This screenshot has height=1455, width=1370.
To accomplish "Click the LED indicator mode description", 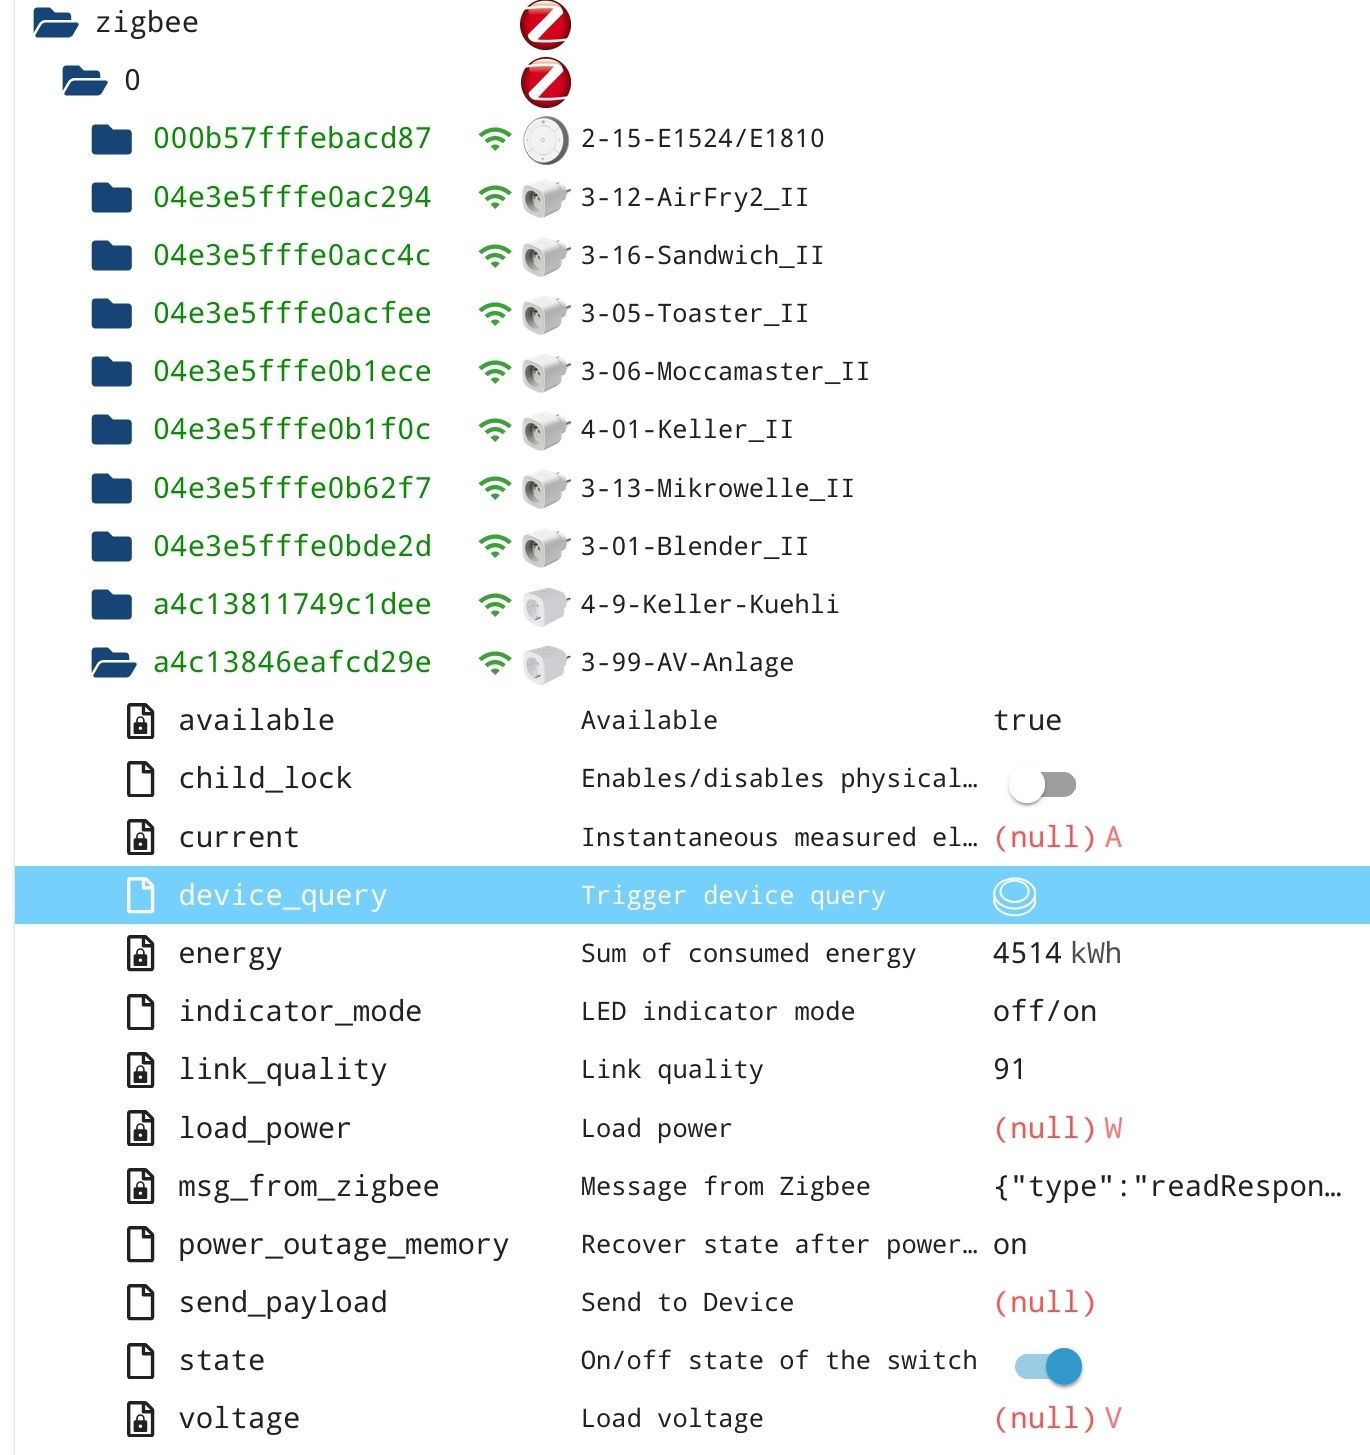I will pos(718,1012).
